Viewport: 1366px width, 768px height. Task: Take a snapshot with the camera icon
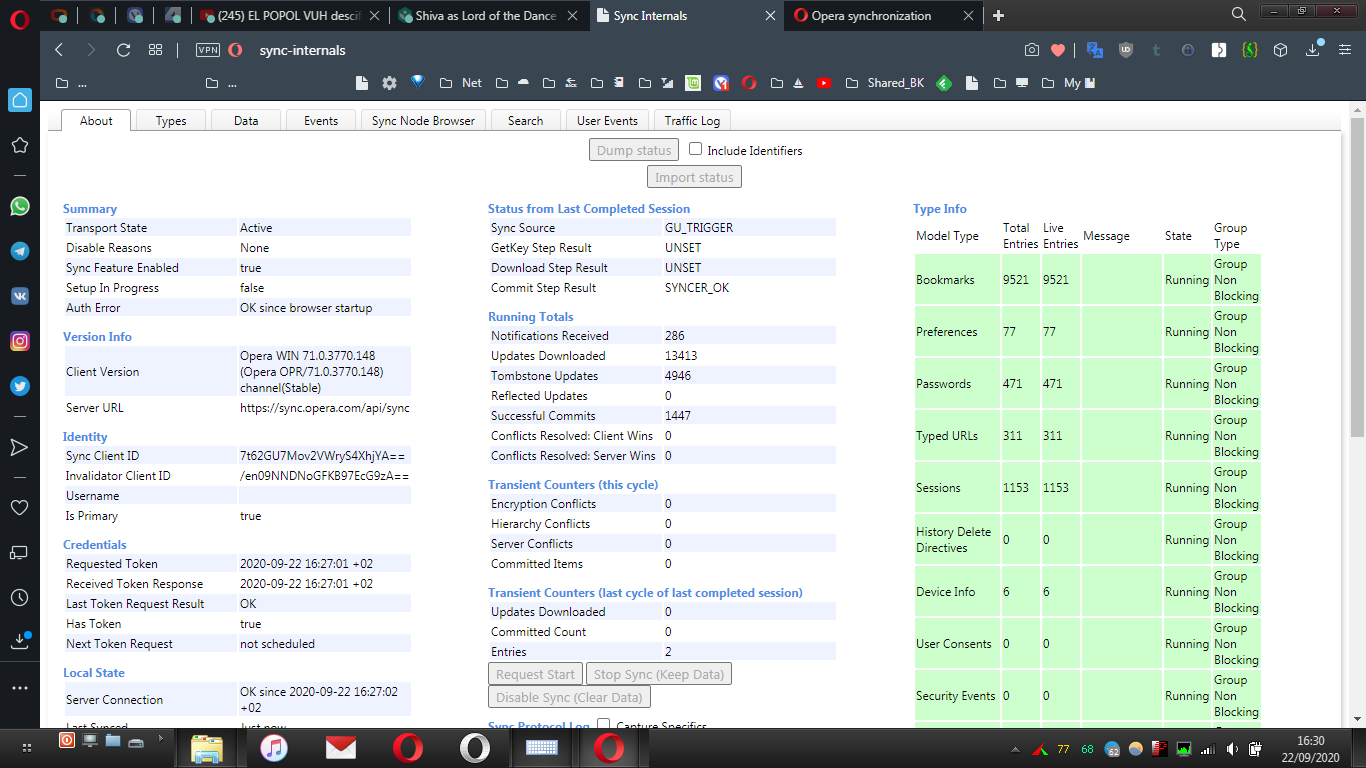coord(1032,50)
